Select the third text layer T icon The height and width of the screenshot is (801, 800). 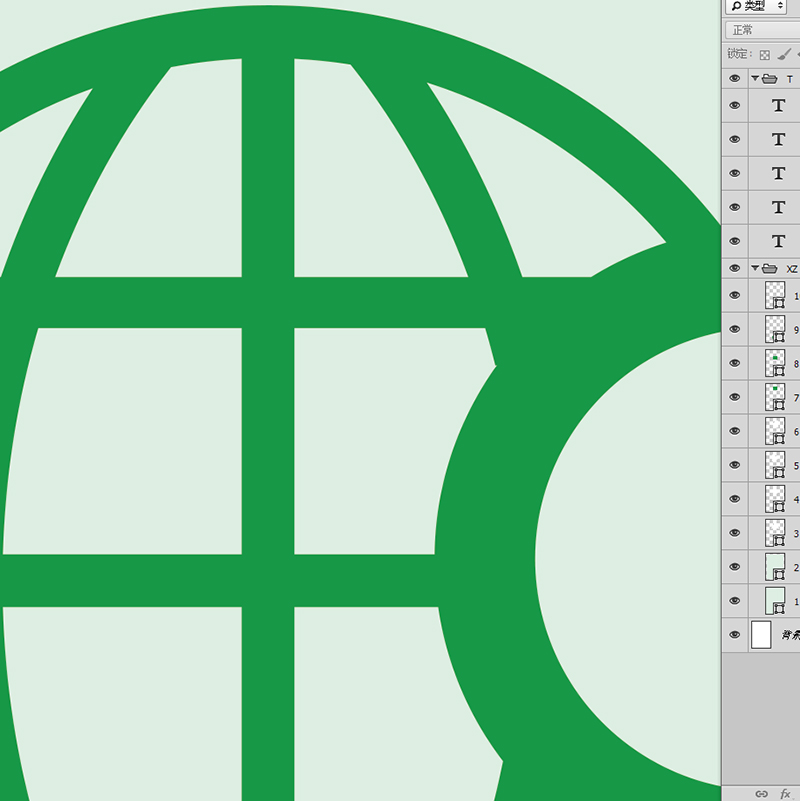tap(778, 173)
